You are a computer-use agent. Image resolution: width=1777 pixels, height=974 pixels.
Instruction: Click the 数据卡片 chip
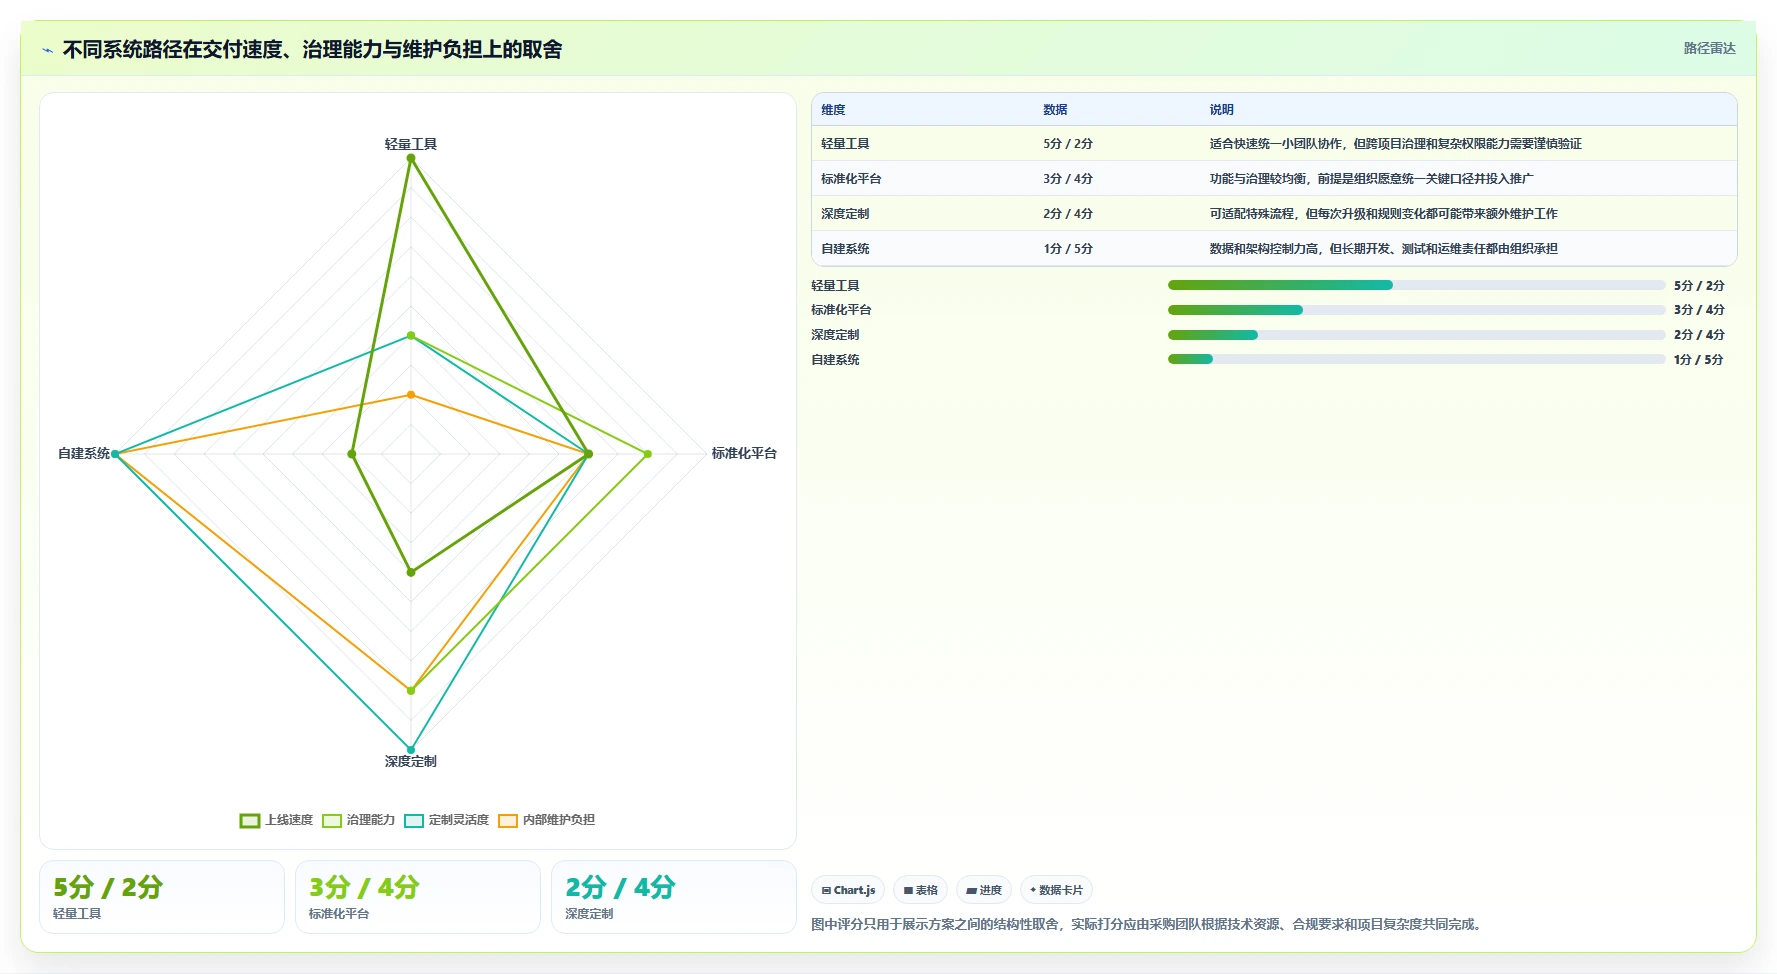[x=1056, y=890]
